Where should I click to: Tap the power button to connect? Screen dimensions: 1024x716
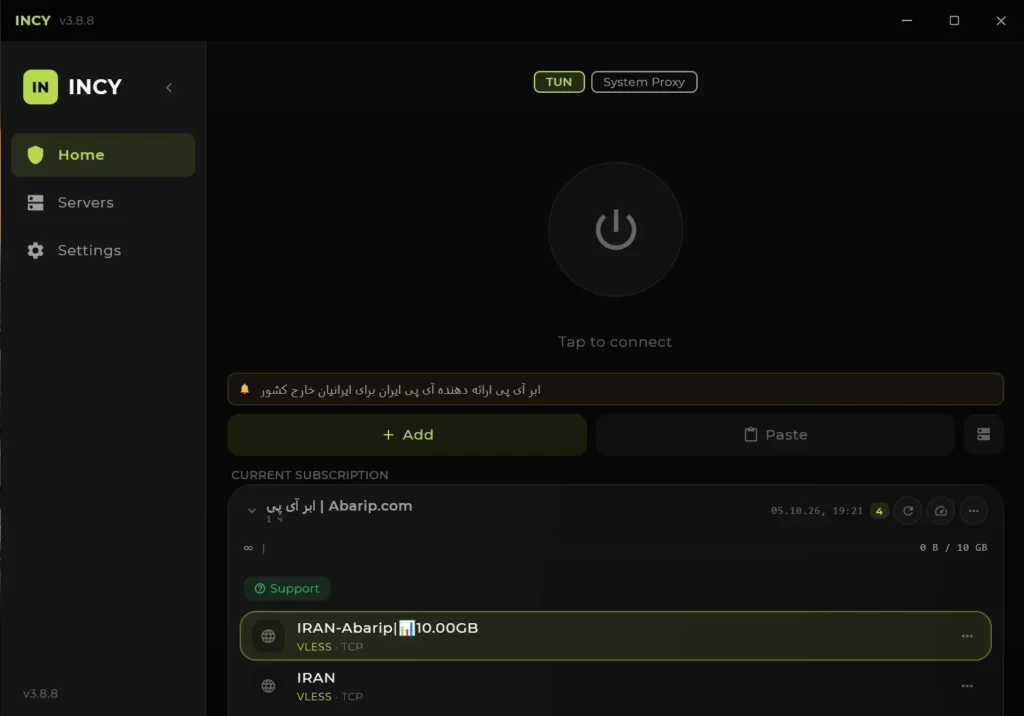click(x=615, y=229)
